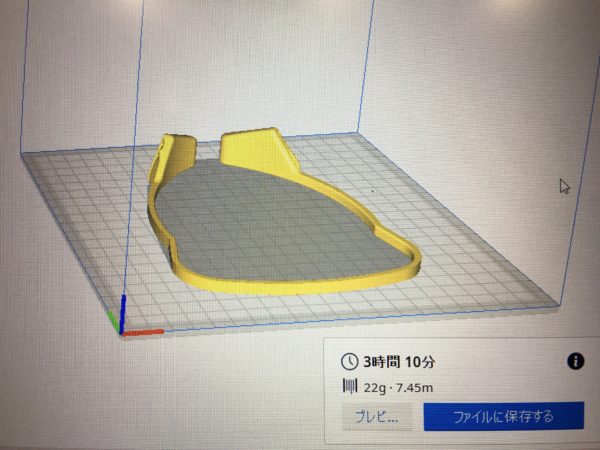Click the print time clock icon
This screenshot has width=600, height=450.
349,362
